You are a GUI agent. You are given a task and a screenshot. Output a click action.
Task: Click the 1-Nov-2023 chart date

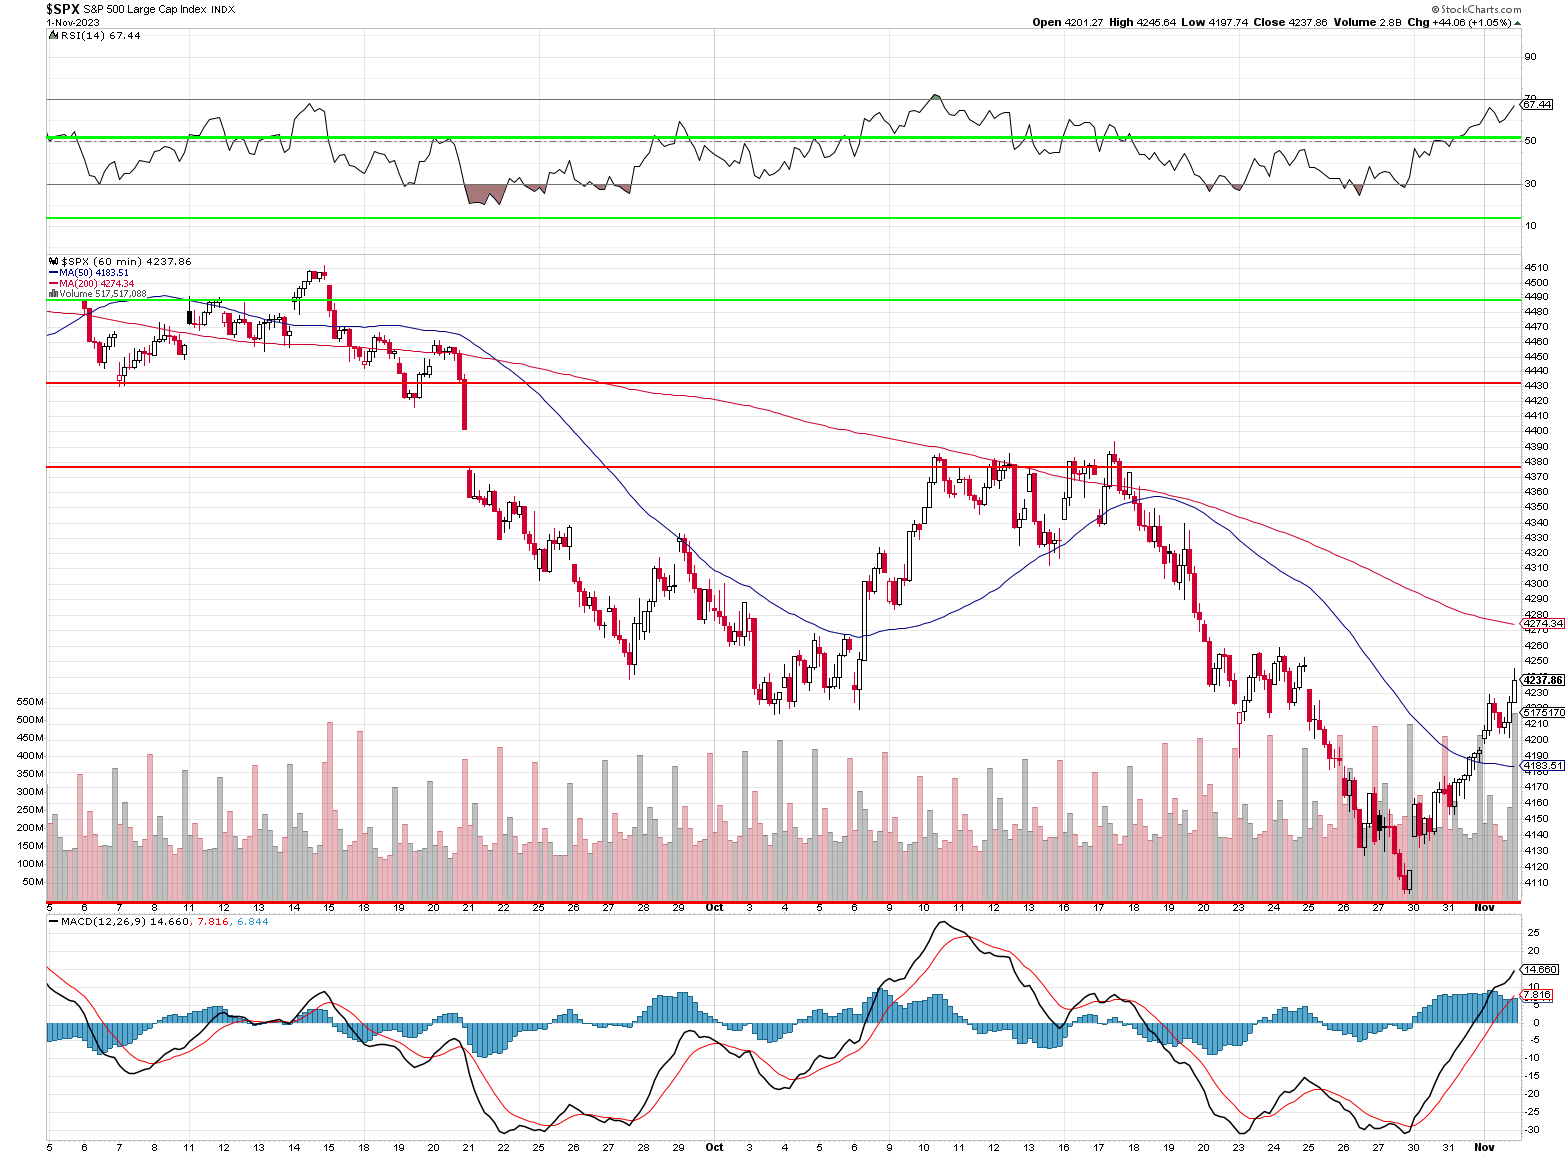tap(73, 22)
